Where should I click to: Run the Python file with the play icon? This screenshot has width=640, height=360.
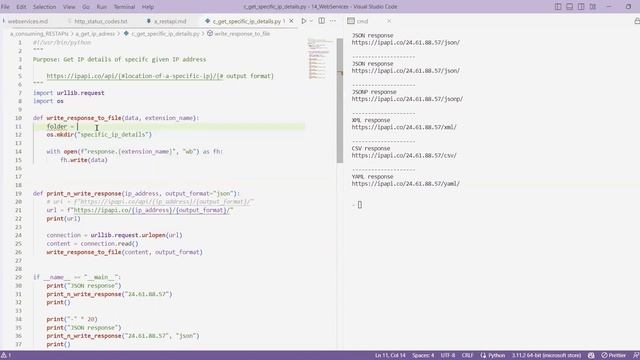click(304, 21)
